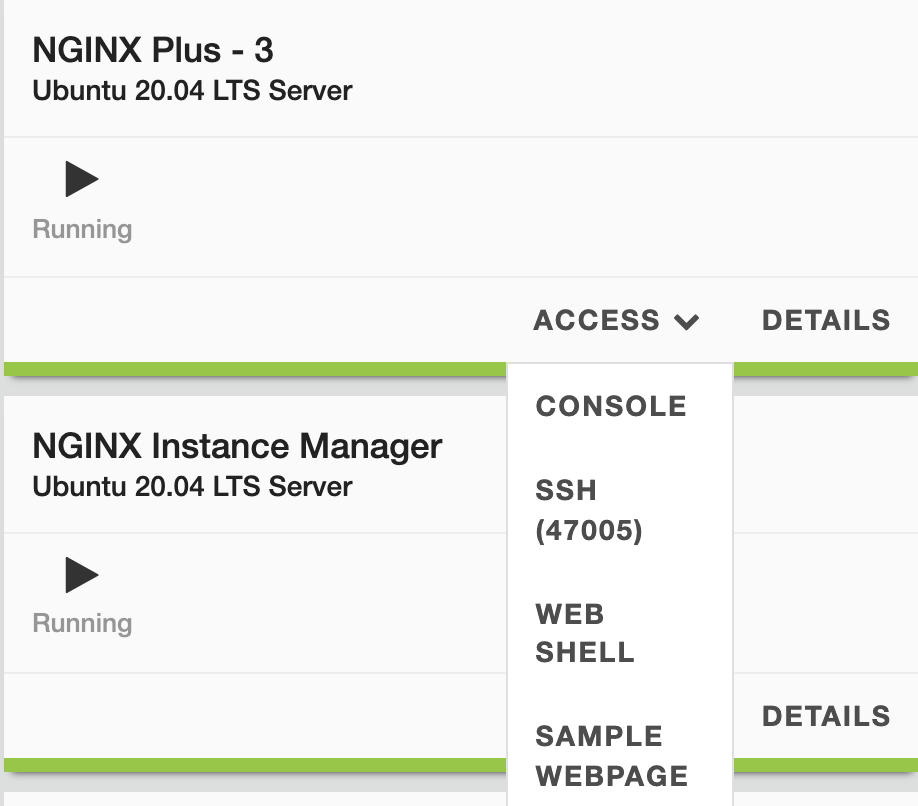Open DETAILS for NGINX Instance Manager
This screenshot has width=918, height=806.
click(826, 716)
